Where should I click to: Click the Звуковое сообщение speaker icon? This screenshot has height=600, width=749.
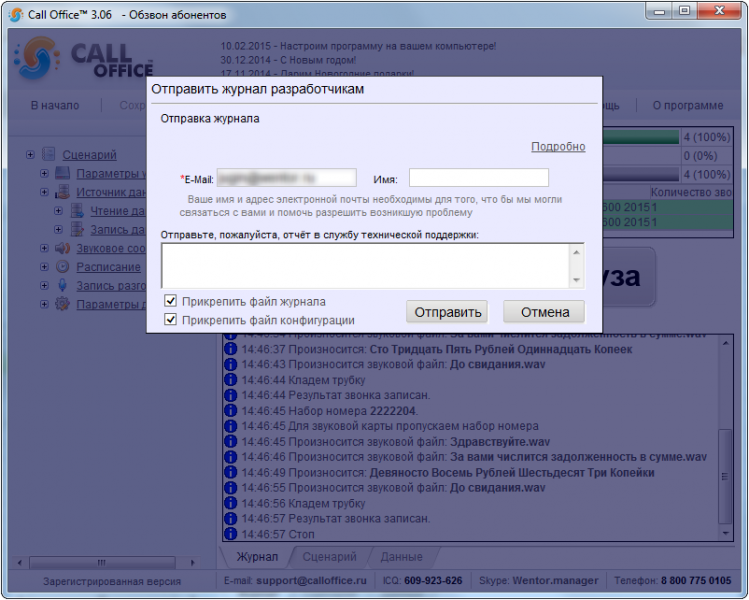tap(63, 248)
